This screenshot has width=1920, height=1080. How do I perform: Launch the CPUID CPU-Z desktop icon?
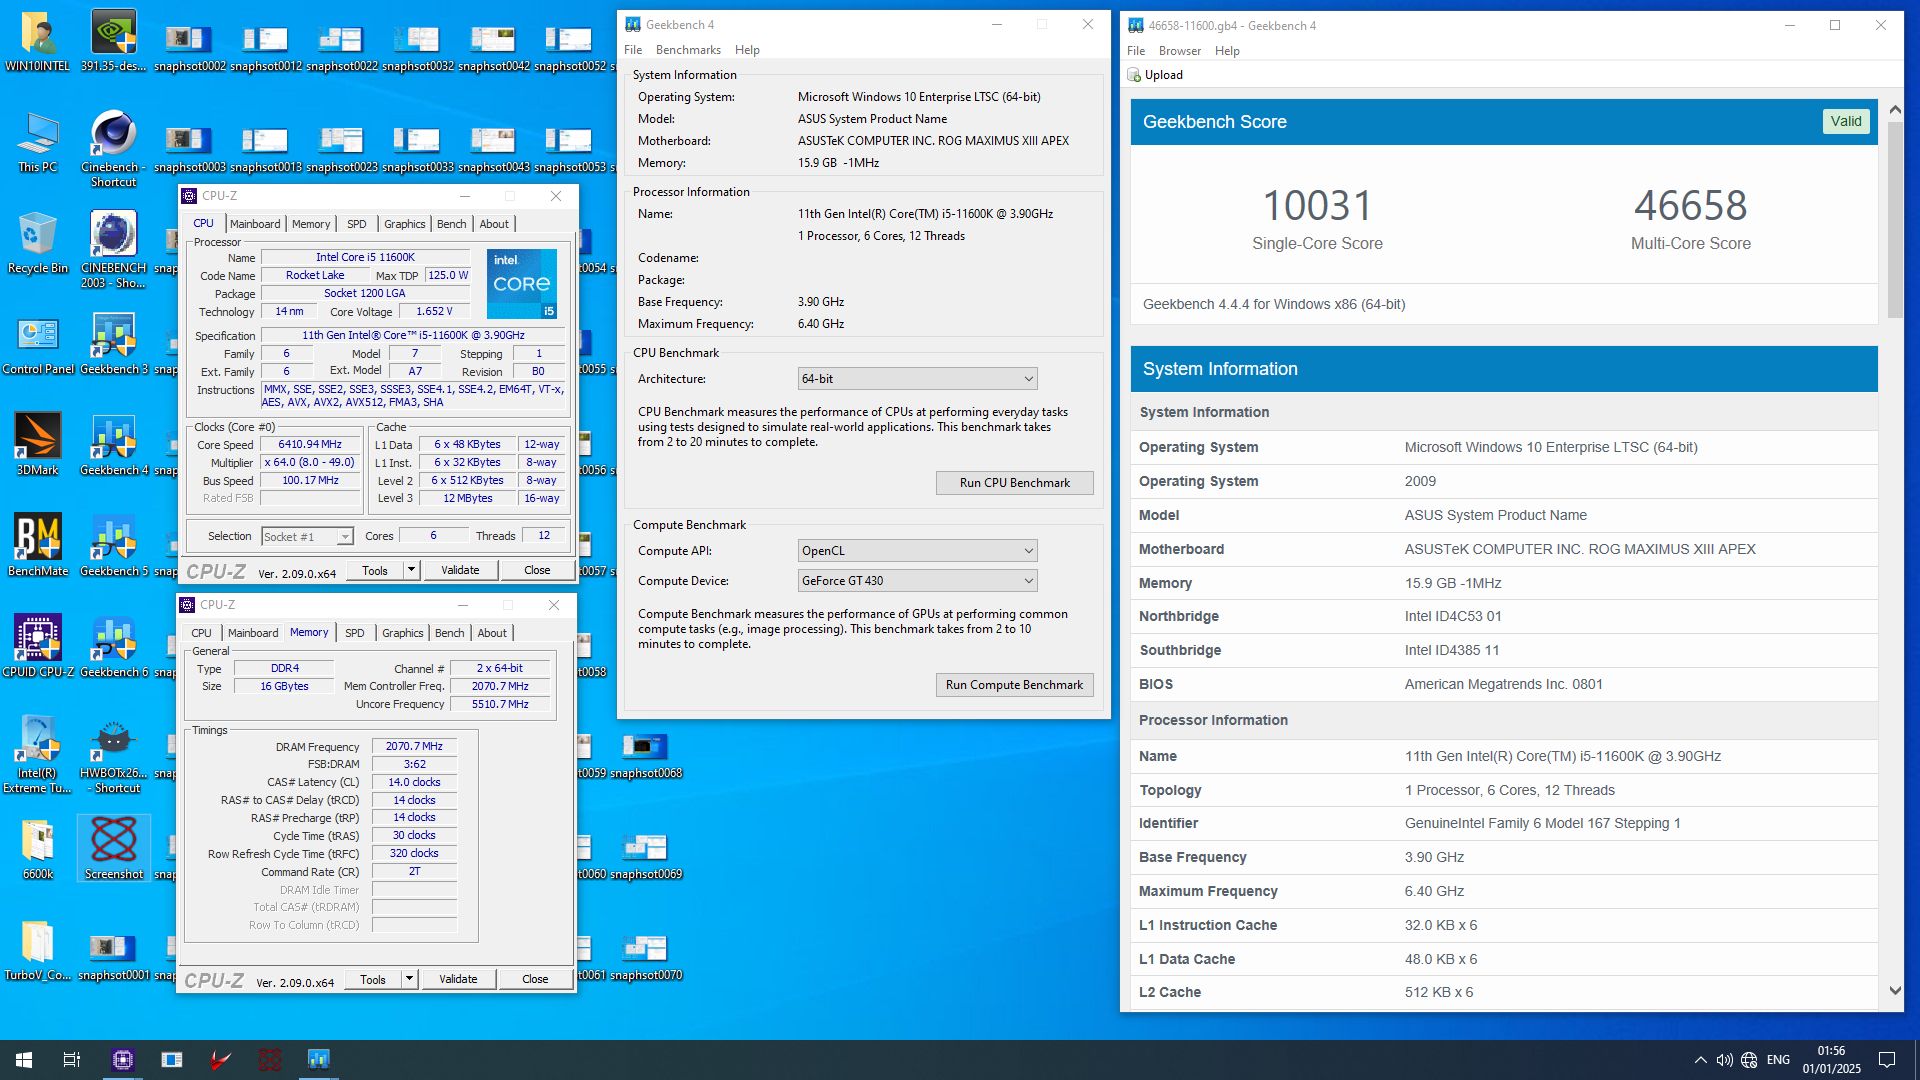coord(38,648)
